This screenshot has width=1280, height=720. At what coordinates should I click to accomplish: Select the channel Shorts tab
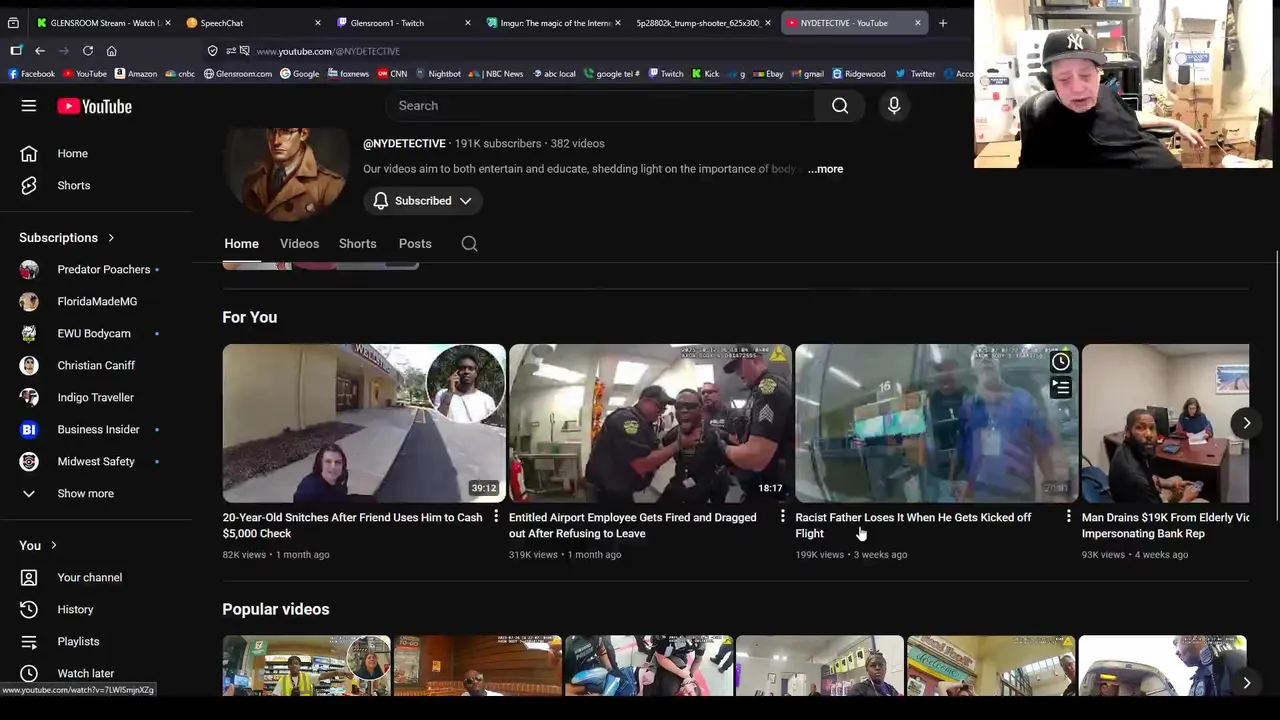[357, 244]
